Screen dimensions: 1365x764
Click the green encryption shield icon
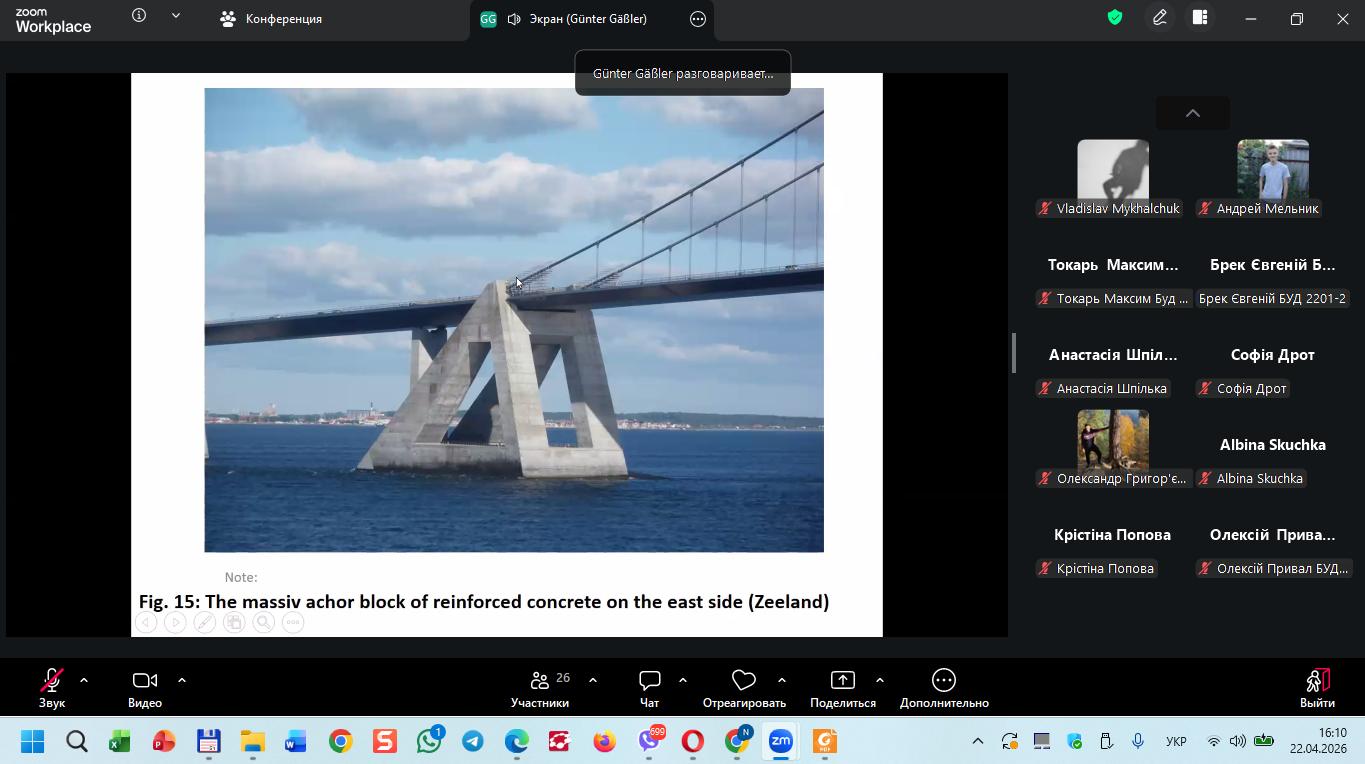coord(1114,18)
